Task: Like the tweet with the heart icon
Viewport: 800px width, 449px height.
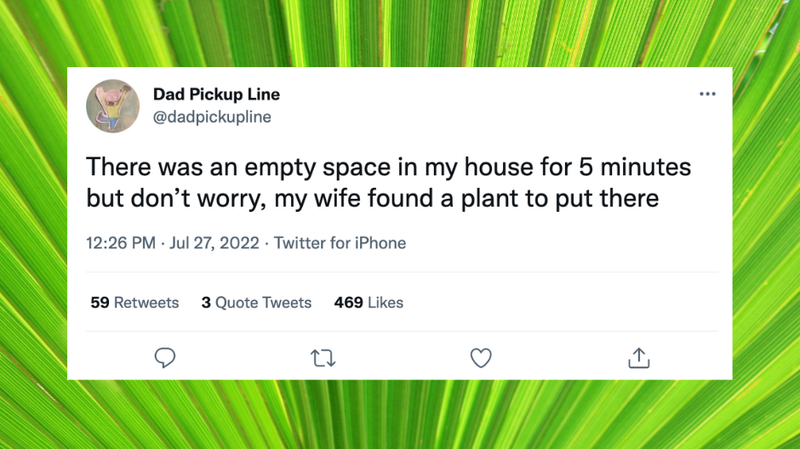Action: 481,357
